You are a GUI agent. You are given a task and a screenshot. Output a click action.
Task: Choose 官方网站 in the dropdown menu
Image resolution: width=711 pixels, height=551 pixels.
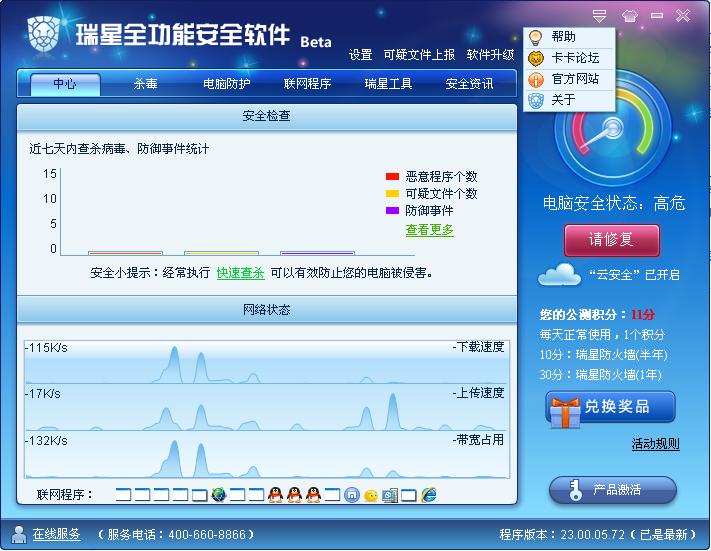569,79
